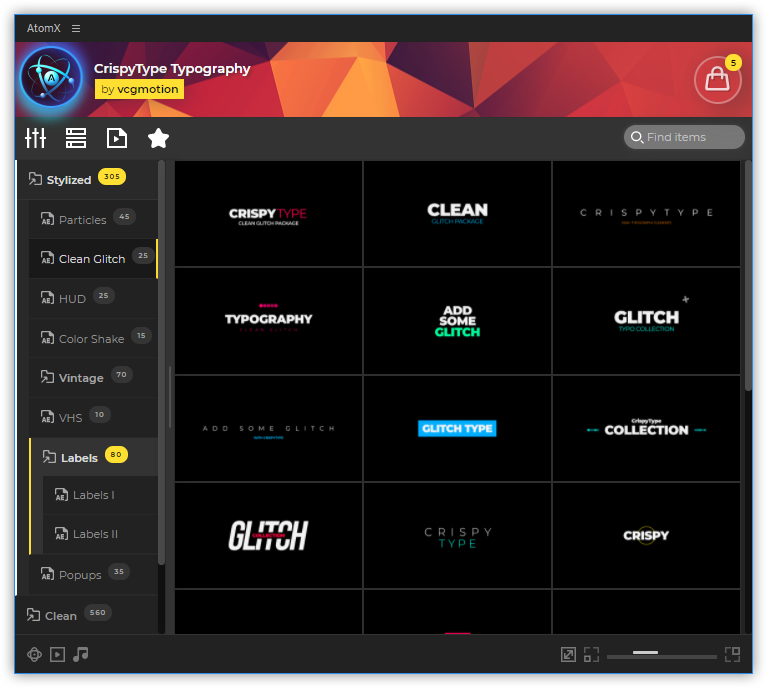Open the blue GLITCH TYPE thumbnail

click(x=457, y=429)
